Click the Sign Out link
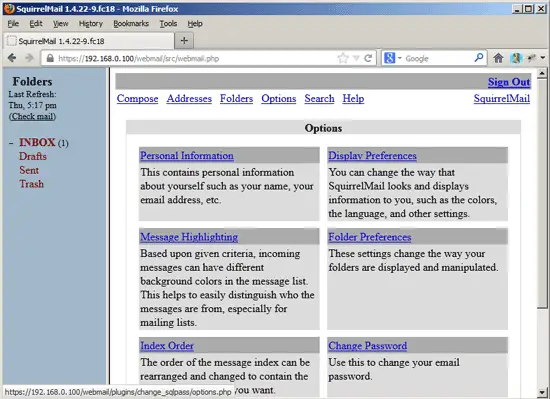 click(509, 82)
